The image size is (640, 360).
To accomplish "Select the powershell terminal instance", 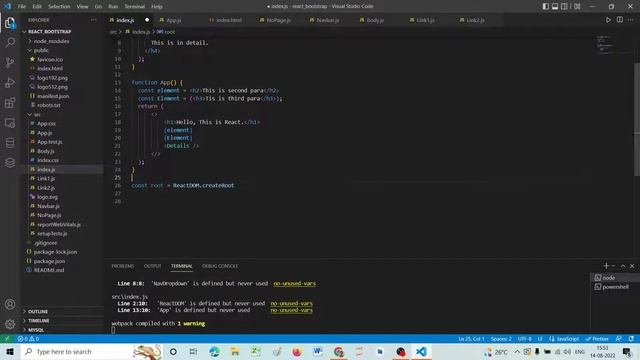I will click(x=615, y=287).
